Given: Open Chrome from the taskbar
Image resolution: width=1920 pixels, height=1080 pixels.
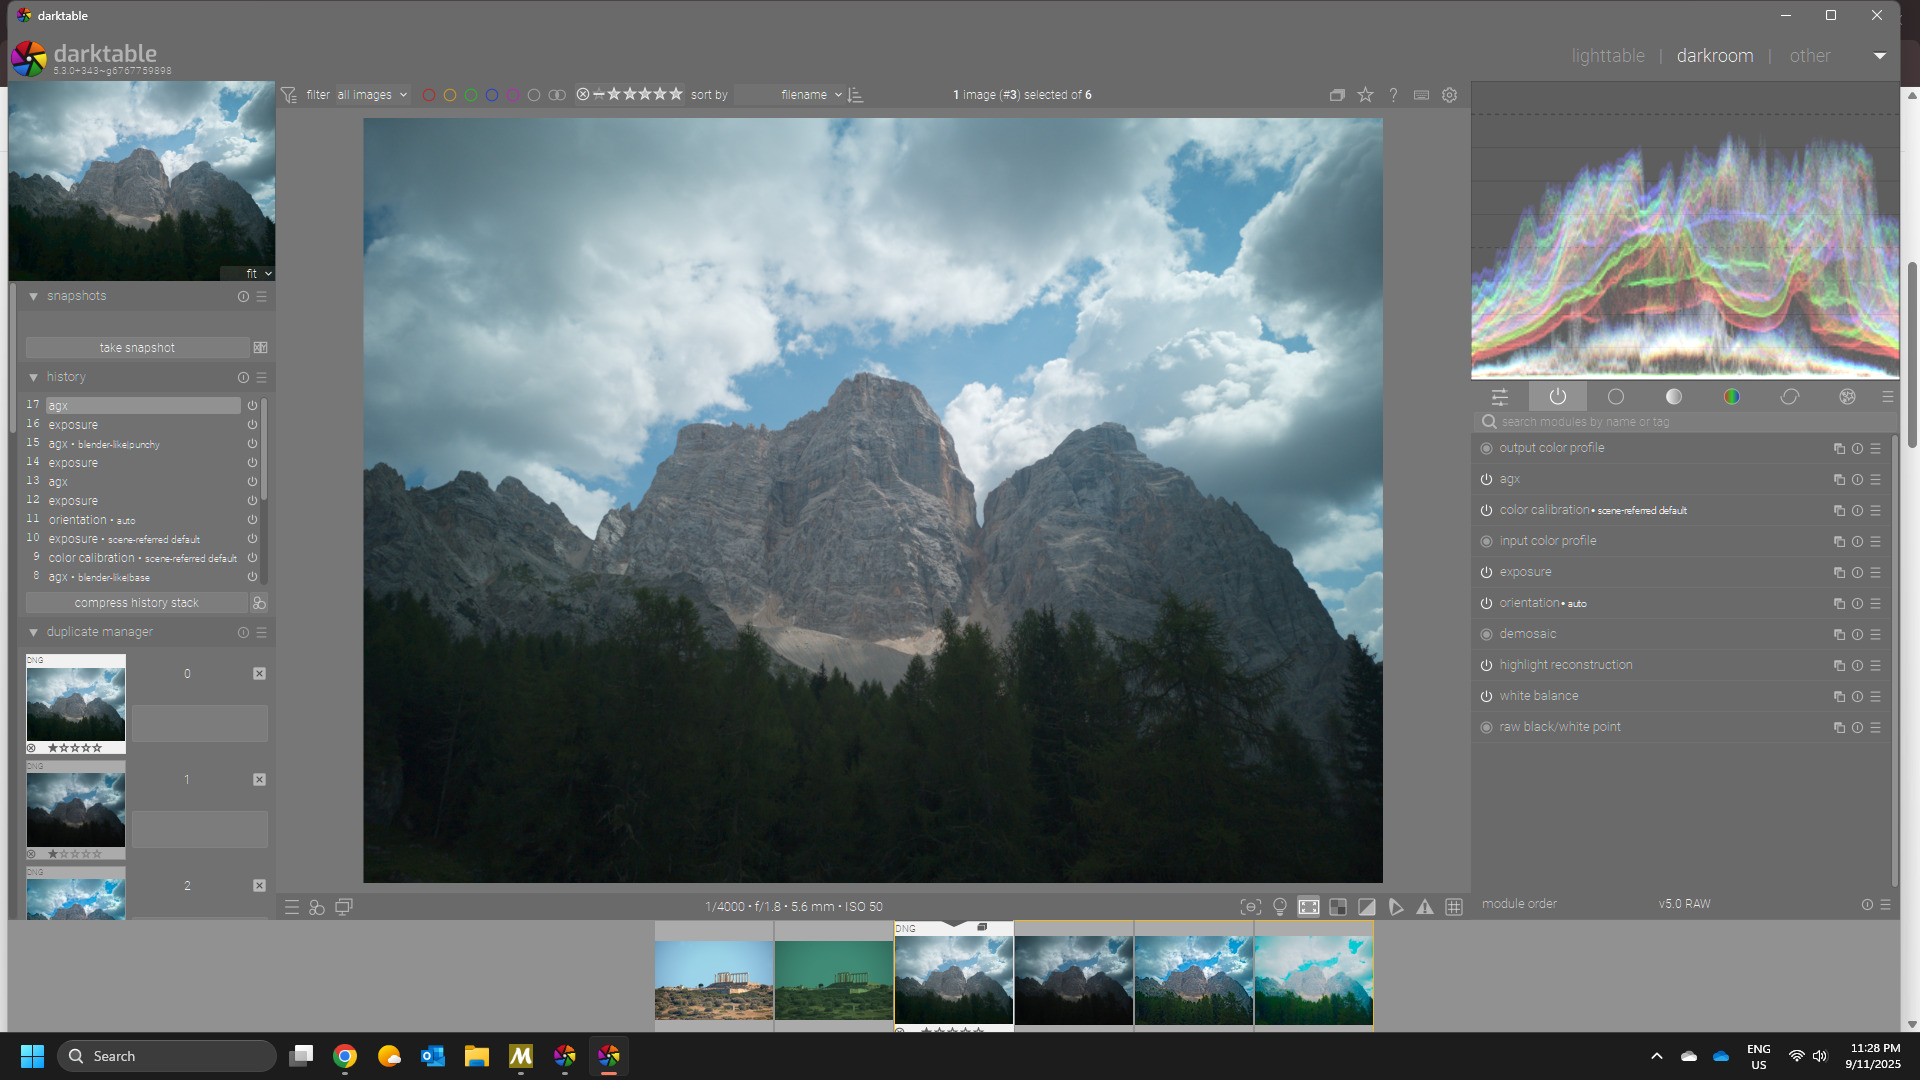Looking at the screenshot, I should pos(345,1056).
